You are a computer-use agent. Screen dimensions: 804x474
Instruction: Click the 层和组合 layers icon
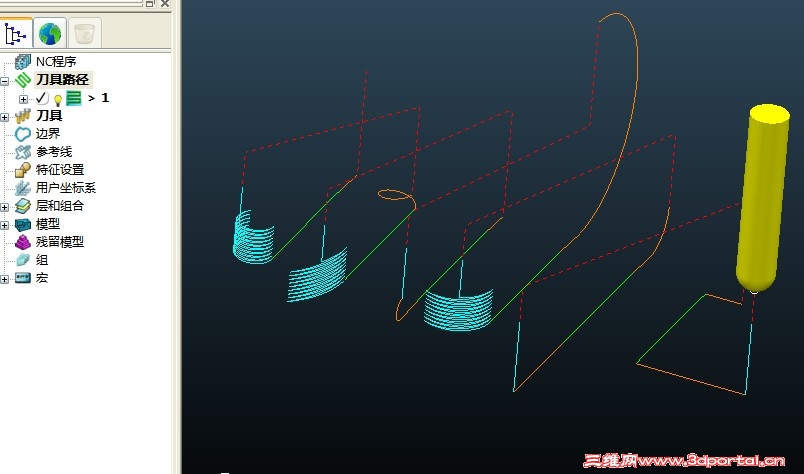coord(23,206)
